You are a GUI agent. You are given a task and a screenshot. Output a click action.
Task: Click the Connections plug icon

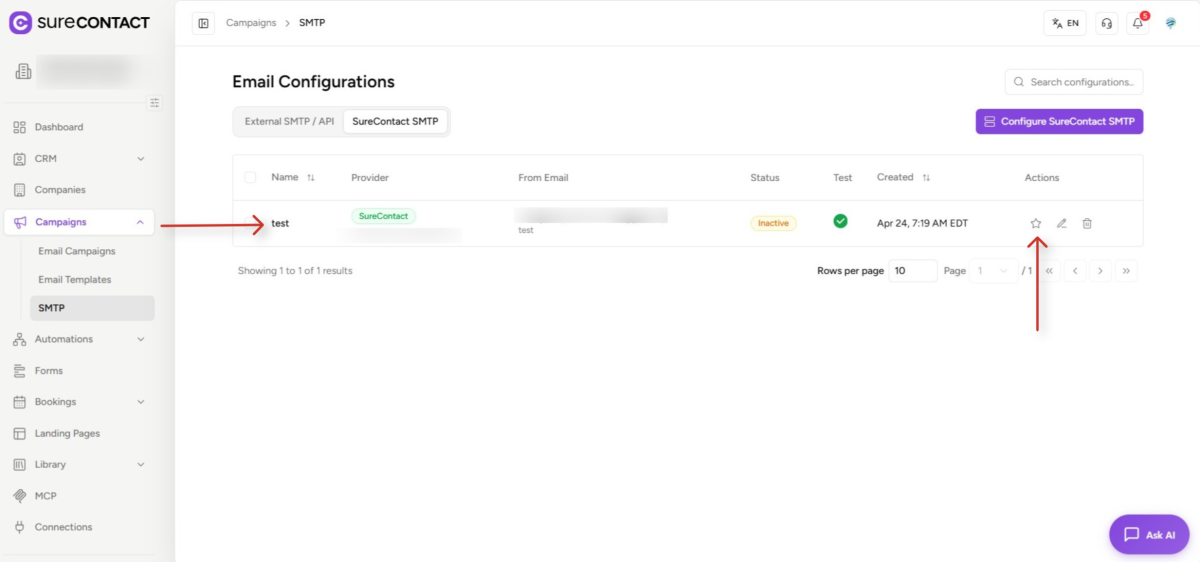pos(20,527)
